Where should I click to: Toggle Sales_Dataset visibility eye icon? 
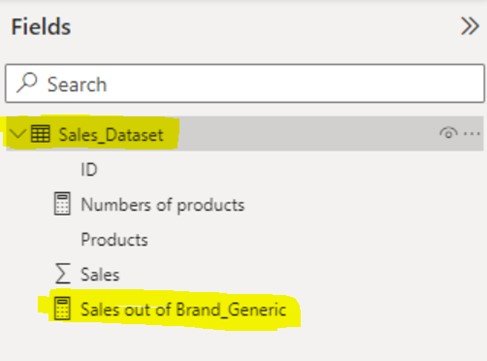coord(448,133)
